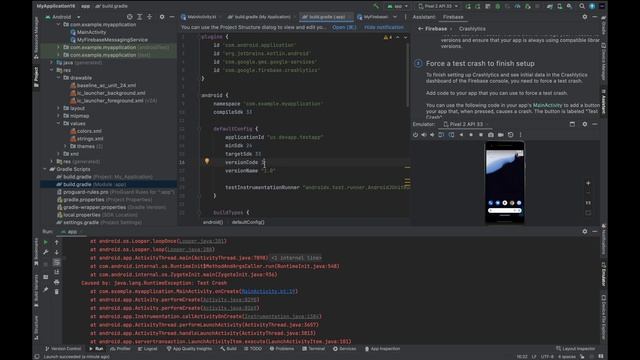Go back with Firebase arrow

(x=420, y=29)
